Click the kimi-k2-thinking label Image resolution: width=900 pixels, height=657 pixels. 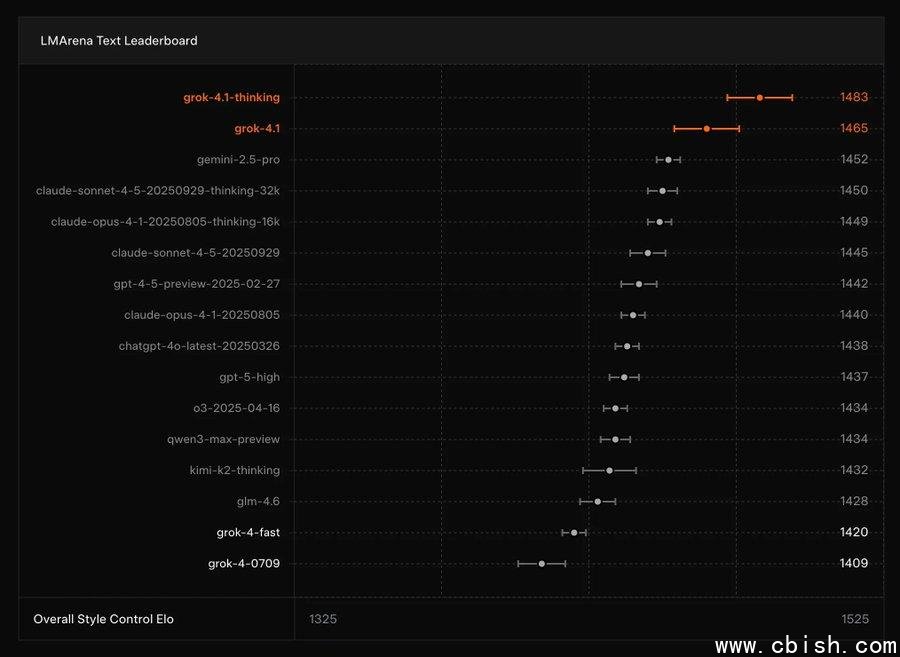click(x=234, y=470)
